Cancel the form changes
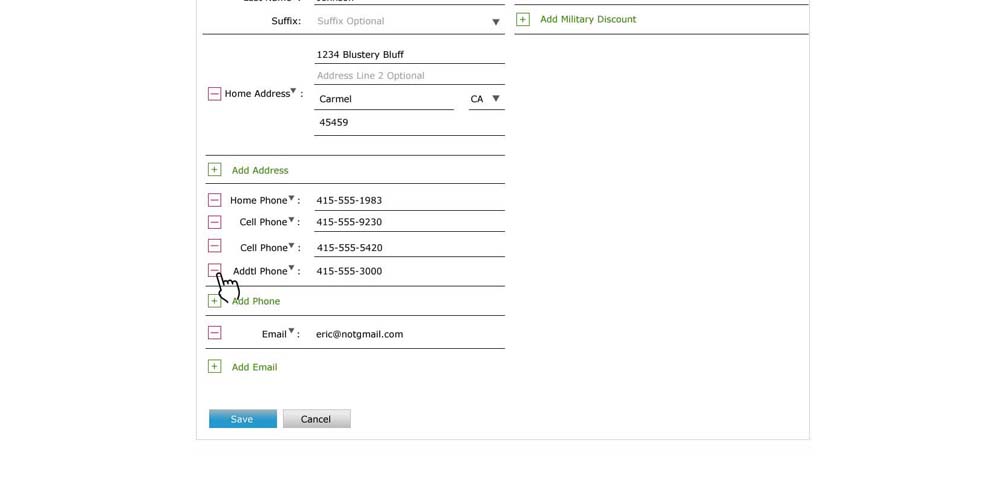Screen dimensions: 1000x500 coord(316,419)
